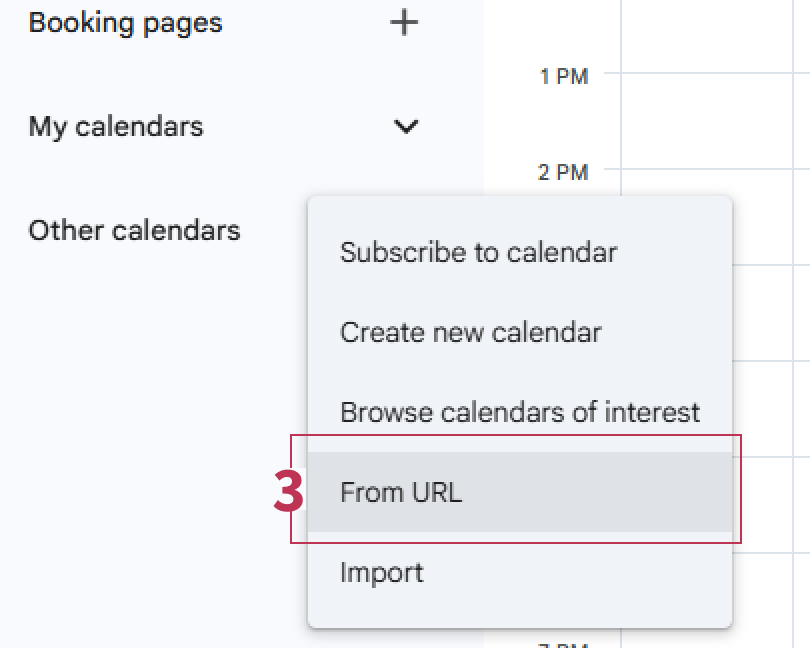The height and width of the screenshot is (648, 810).
Task: Click the 2 PM time label
Action: click(563, 173)
